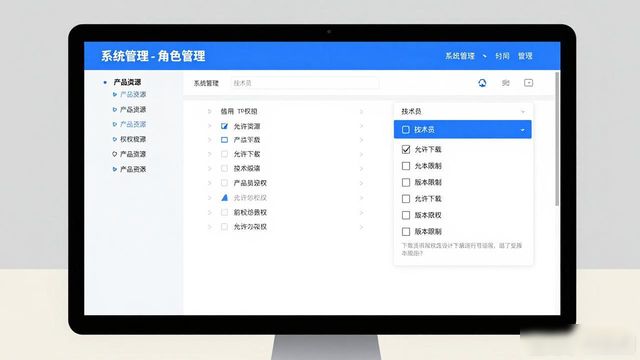This screenshot has height=360, width=640.
Task: Check the unticked 允许下载 in the dropdown panel
Action: click(406, 199)
